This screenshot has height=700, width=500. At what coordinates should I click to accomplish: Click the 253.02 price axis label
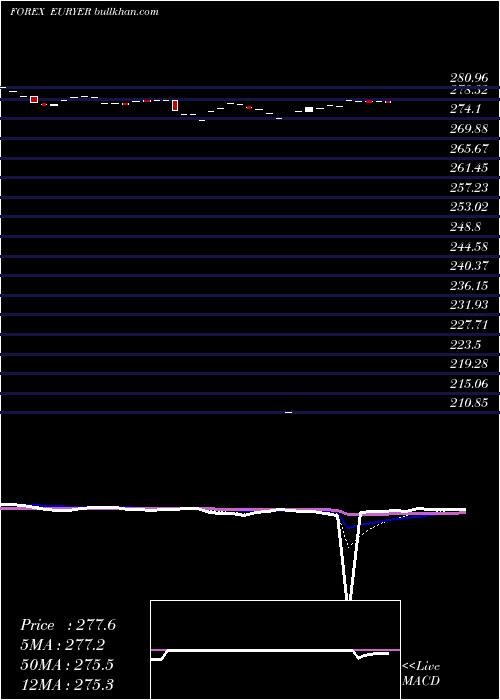pyautogui.click(x=469, y=208)
